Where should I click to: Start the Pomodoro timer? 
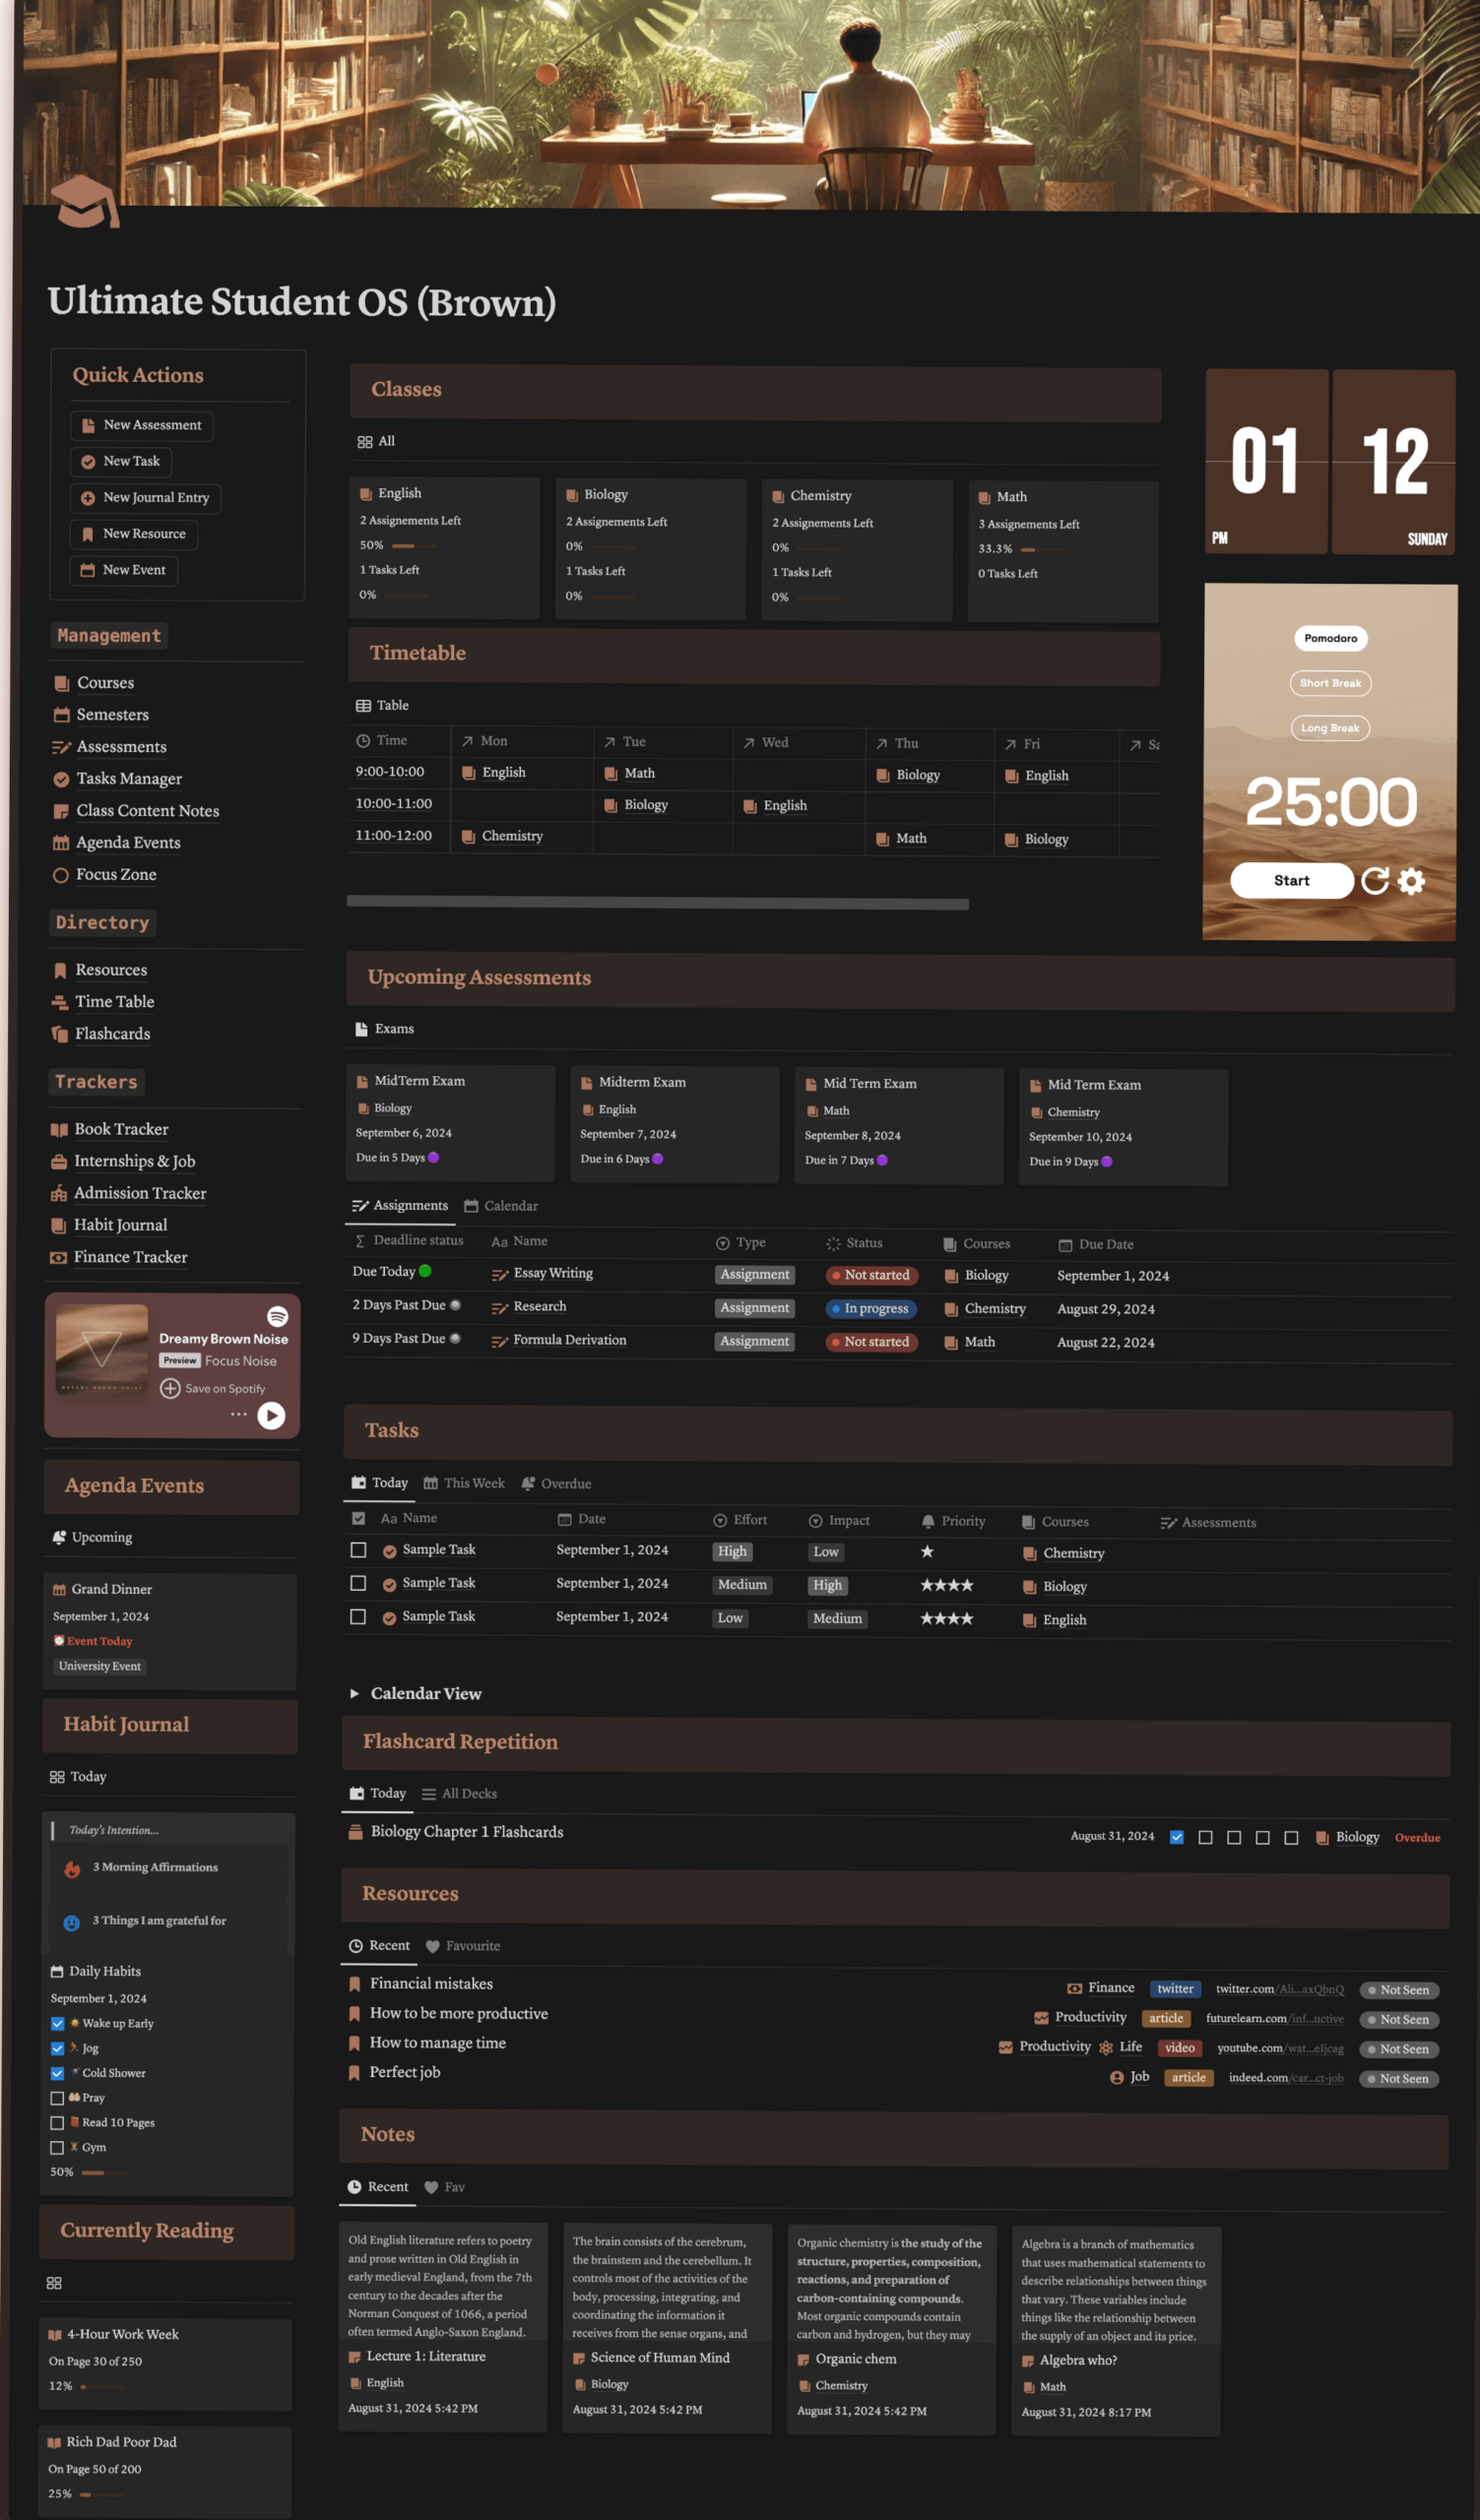click(1291, 881)
